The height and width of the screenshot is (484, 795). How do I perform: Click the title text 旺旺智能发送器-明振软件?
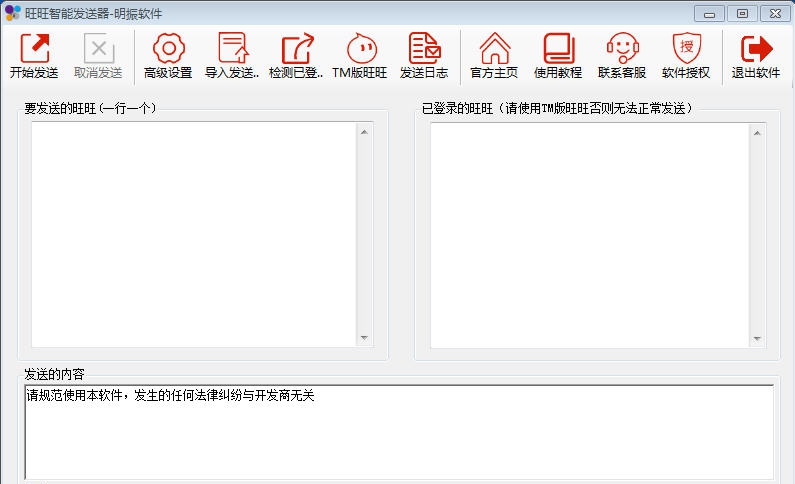(93, 14)
